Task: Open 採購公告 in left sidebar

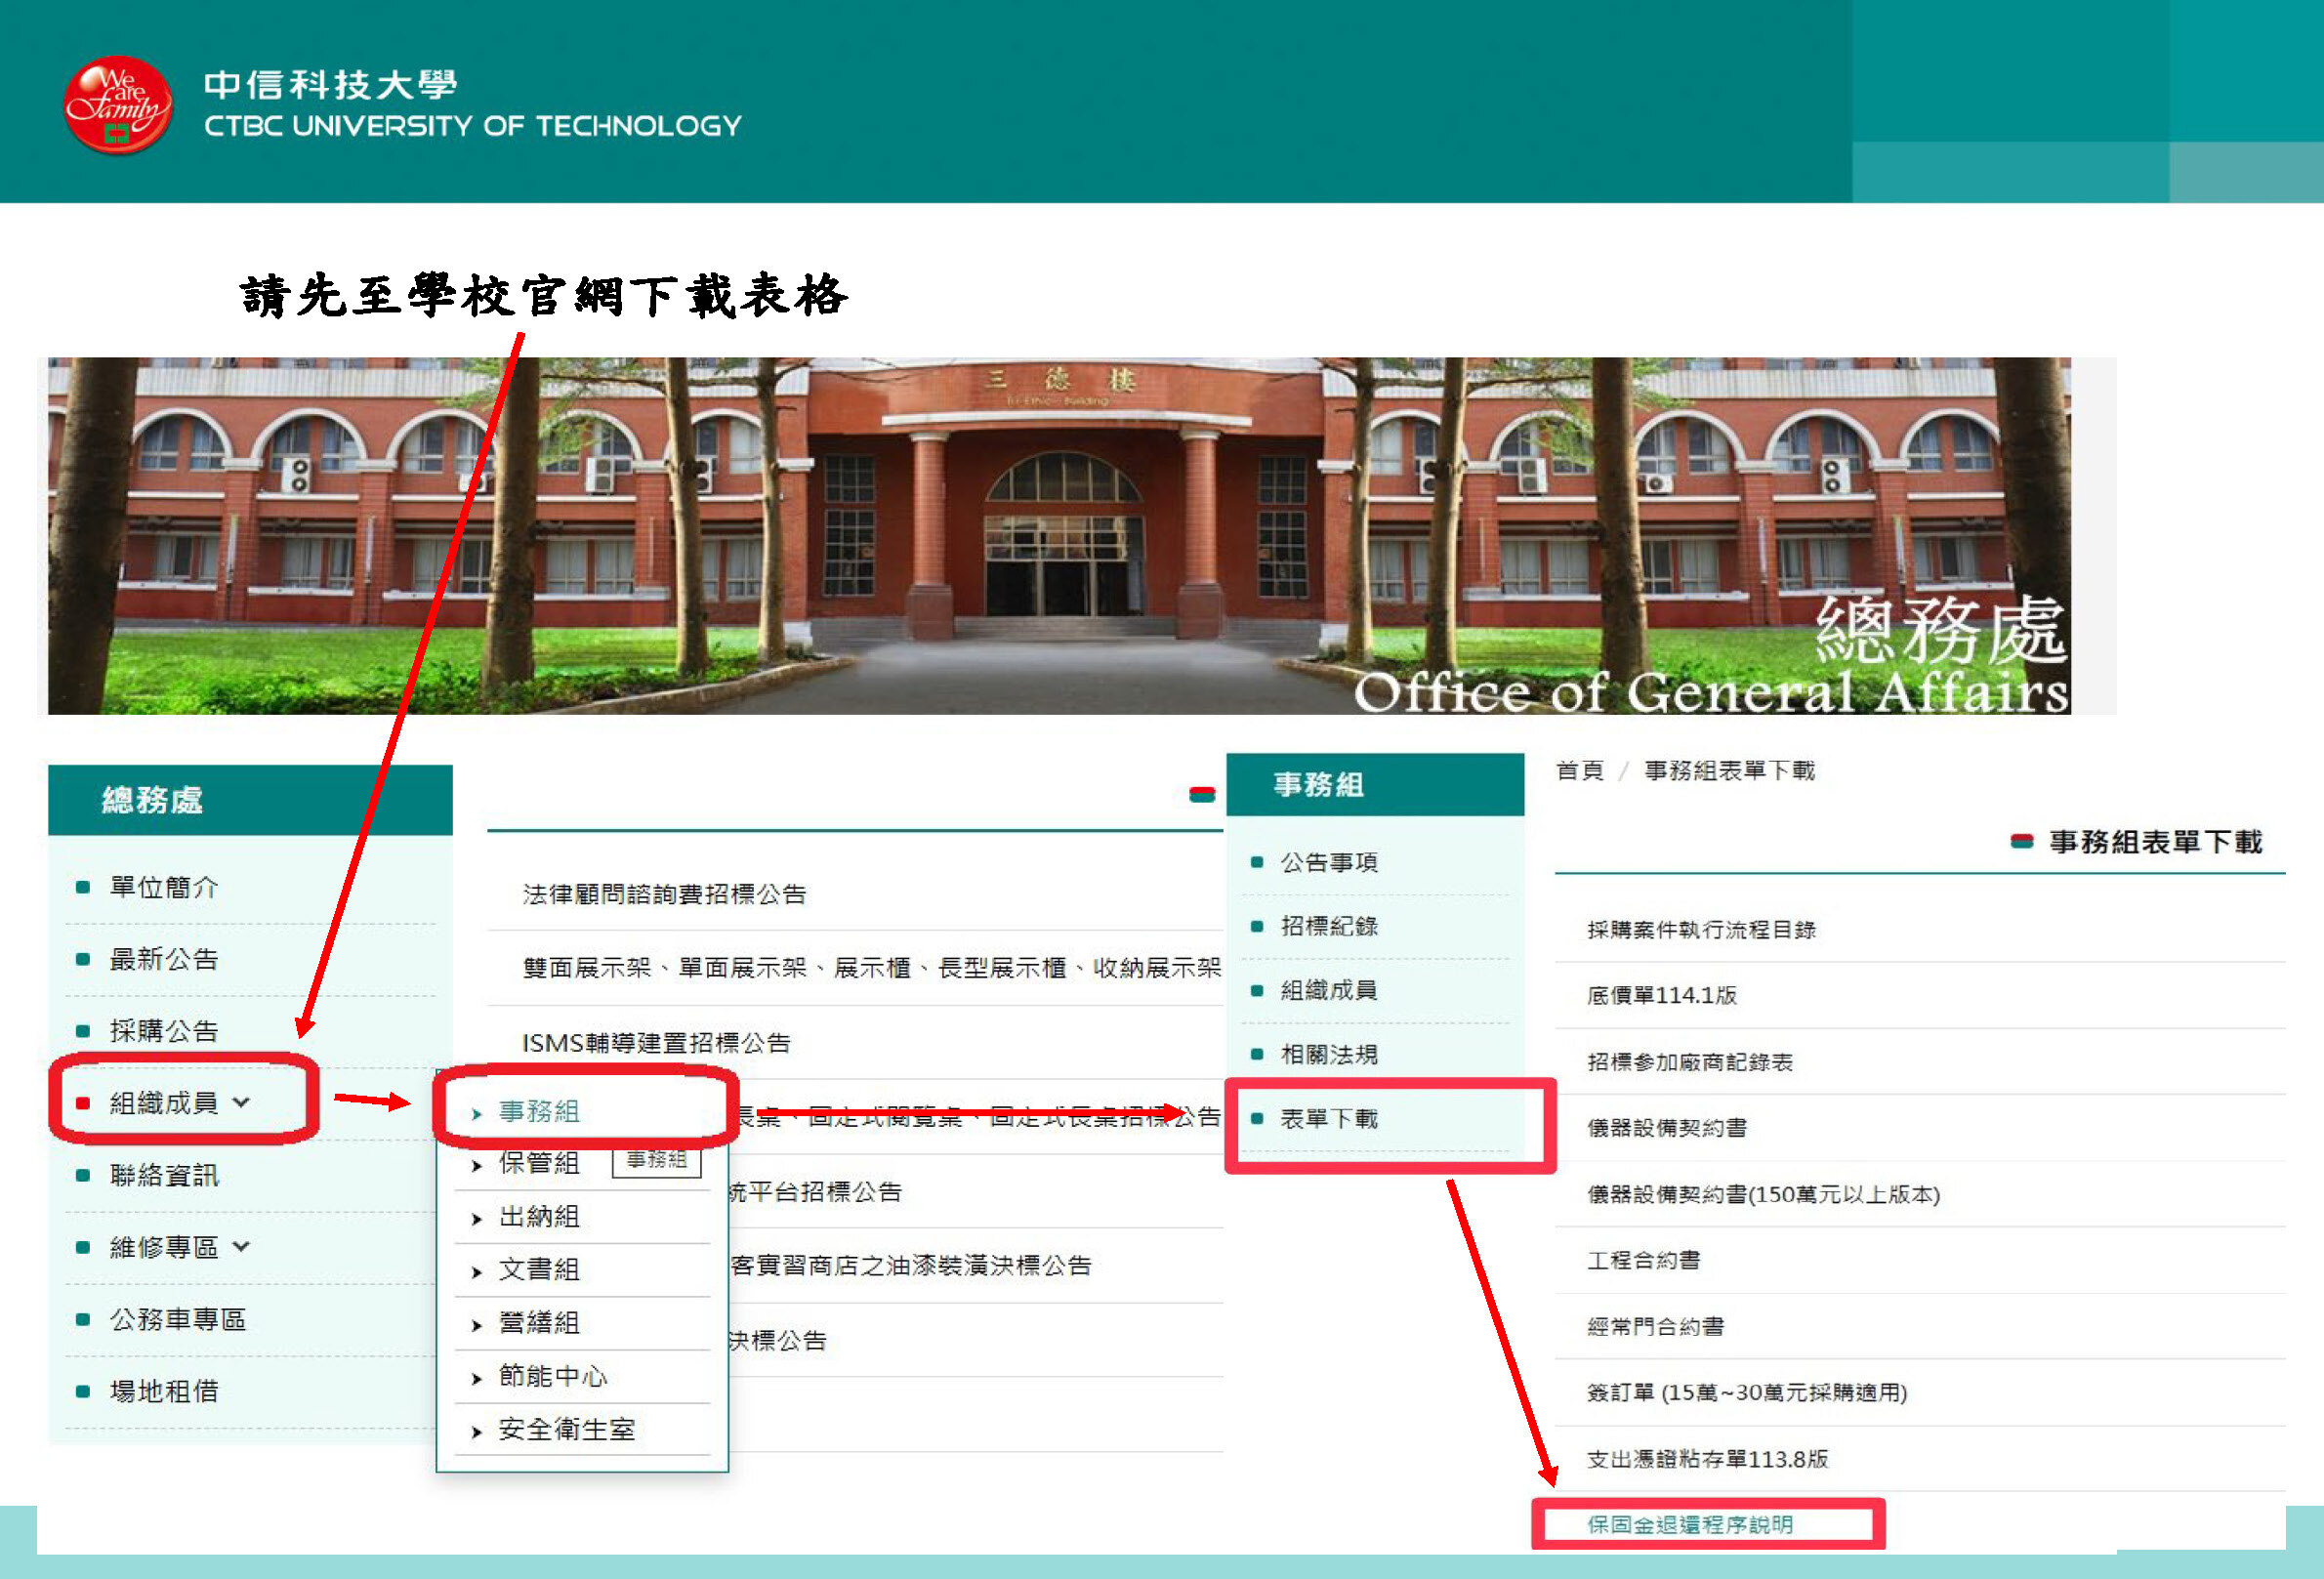Action: (x=164, y=1031)
